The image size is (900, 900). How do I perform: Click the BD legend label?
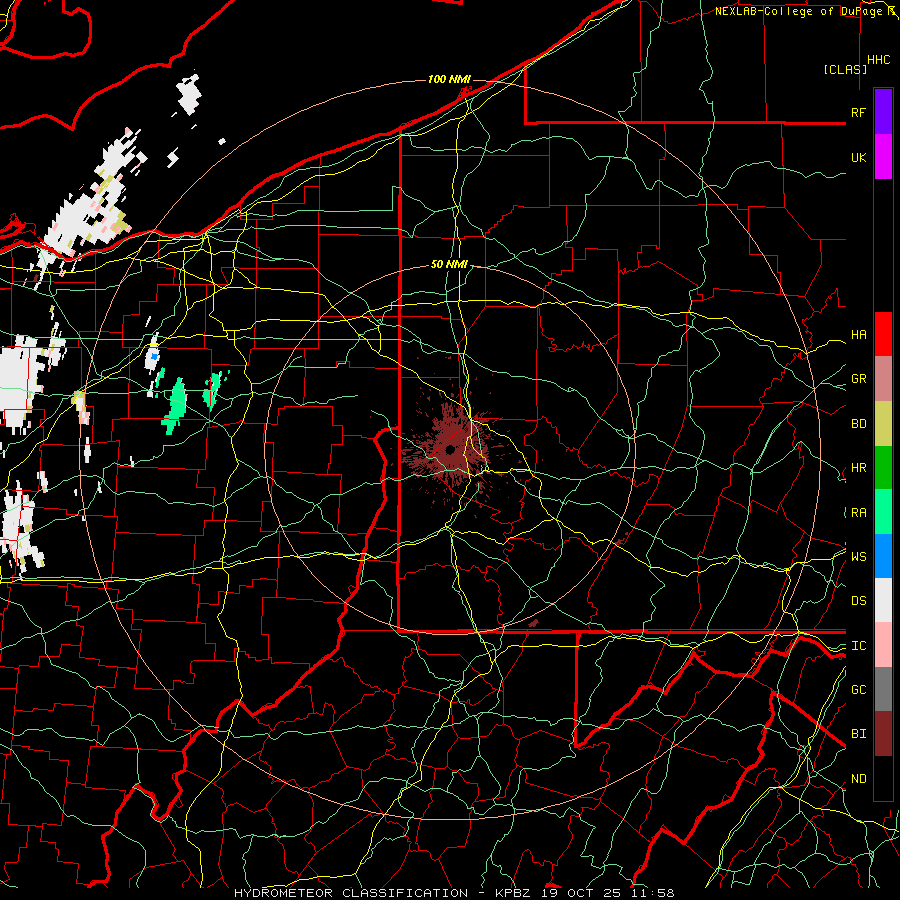pyautogui.click(x=859, y=424)
